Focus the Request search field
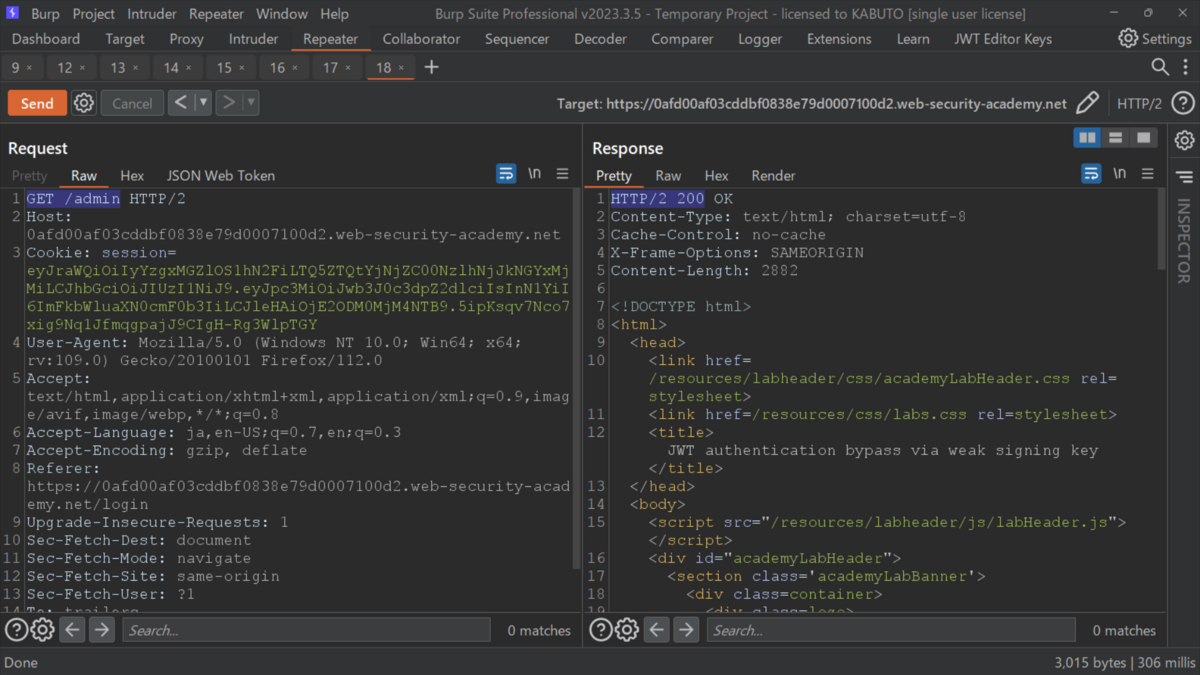 [306, 630]
